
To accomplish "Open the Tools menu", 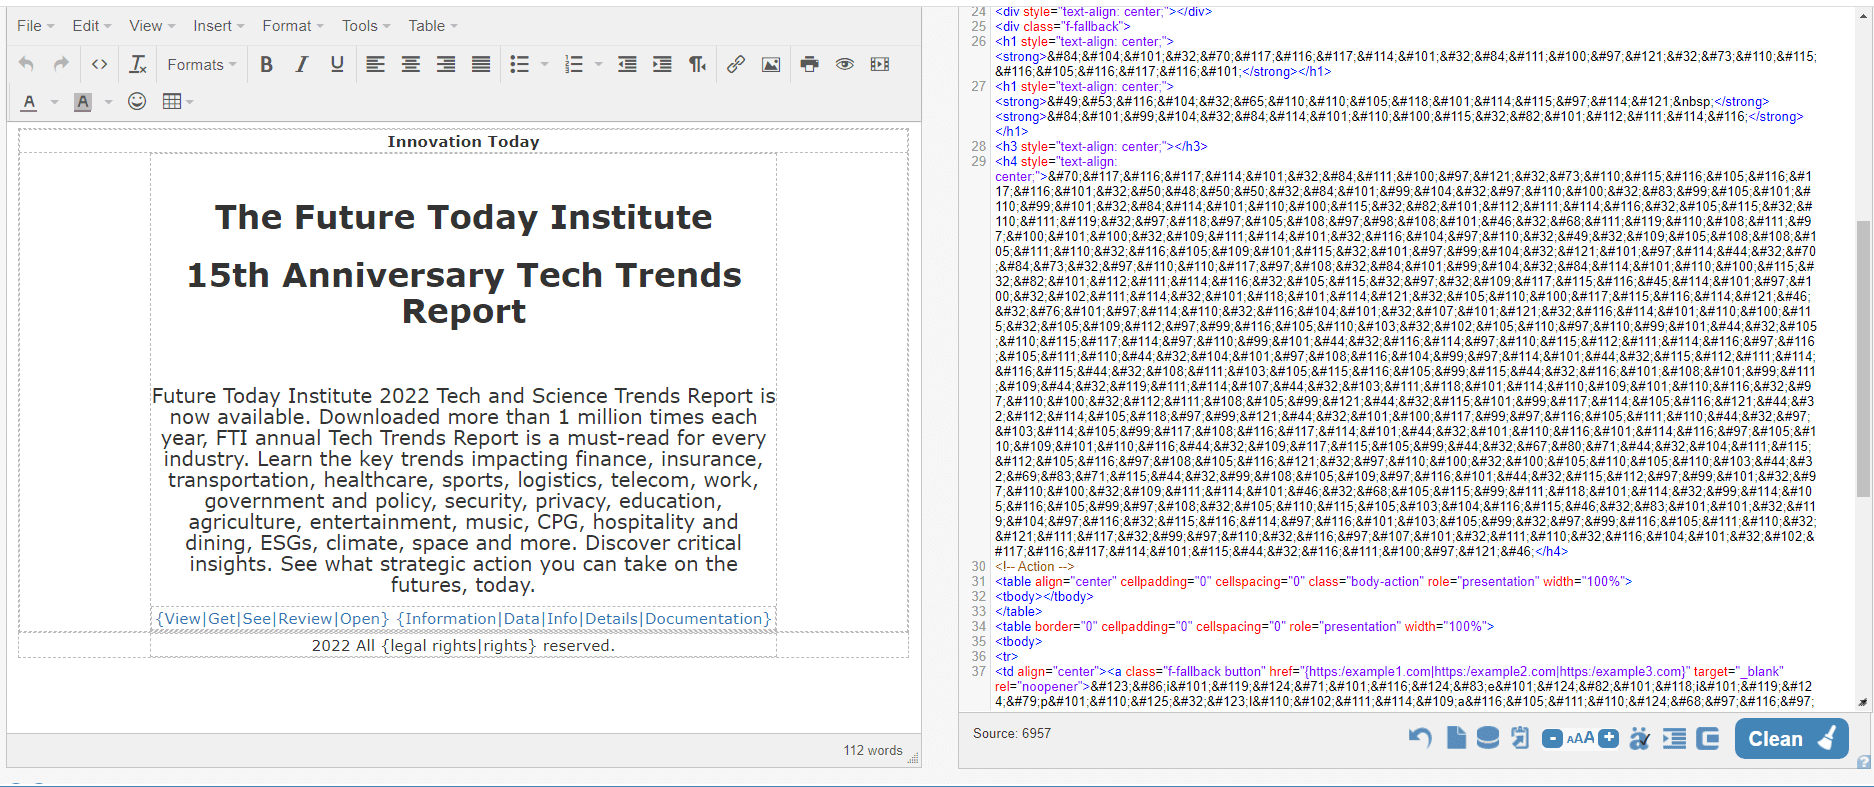I will click(x=365, y=26).
